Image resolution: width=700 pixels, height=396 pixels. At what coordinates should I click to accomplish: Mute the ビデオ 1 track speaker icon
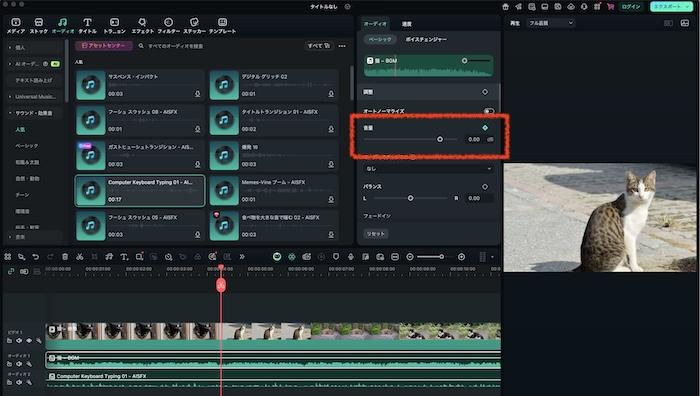click(x=19, y=341)
